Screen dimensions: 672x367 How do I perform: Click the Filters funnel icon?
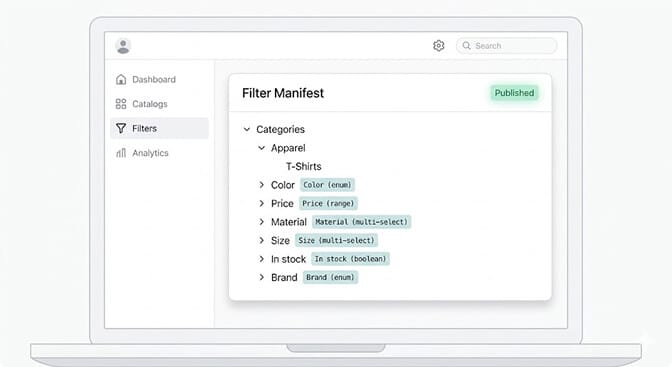click(121, 128)
